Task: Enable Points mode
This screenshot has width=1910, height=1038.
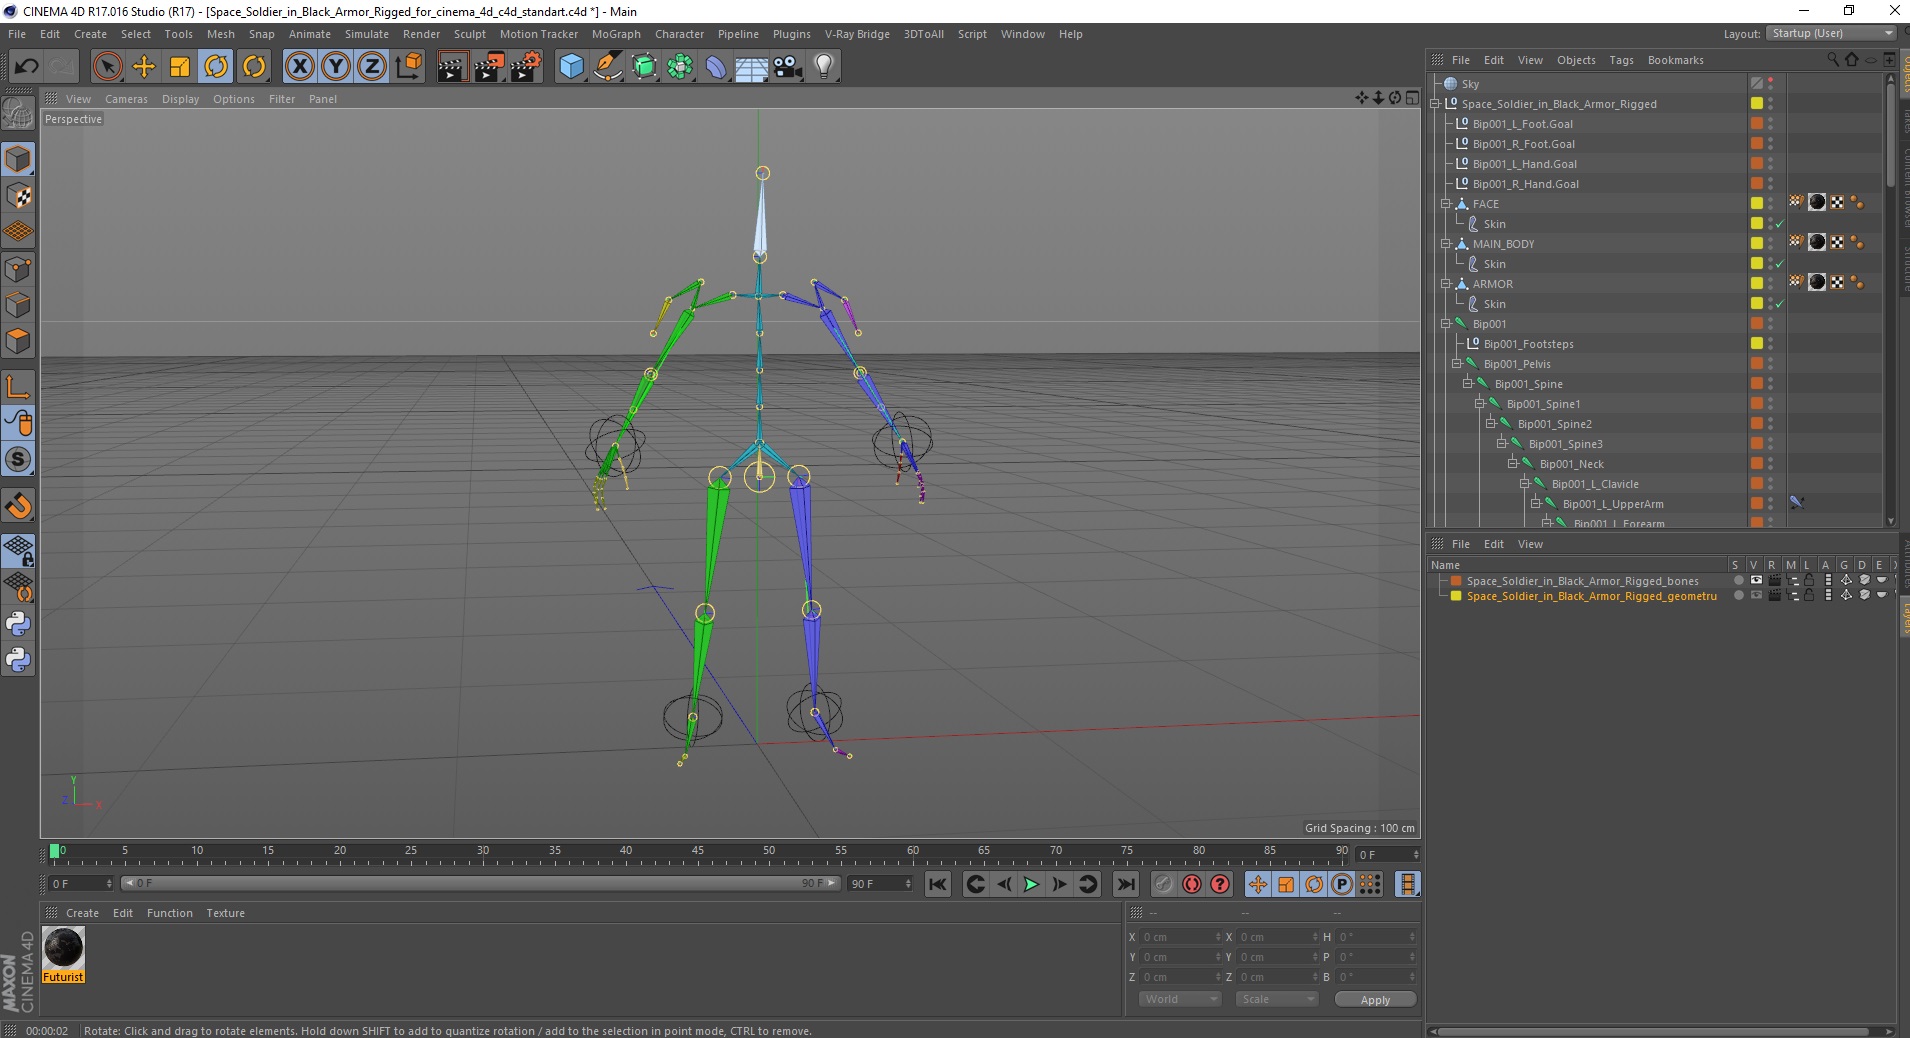Action: [x=18, y=269]
